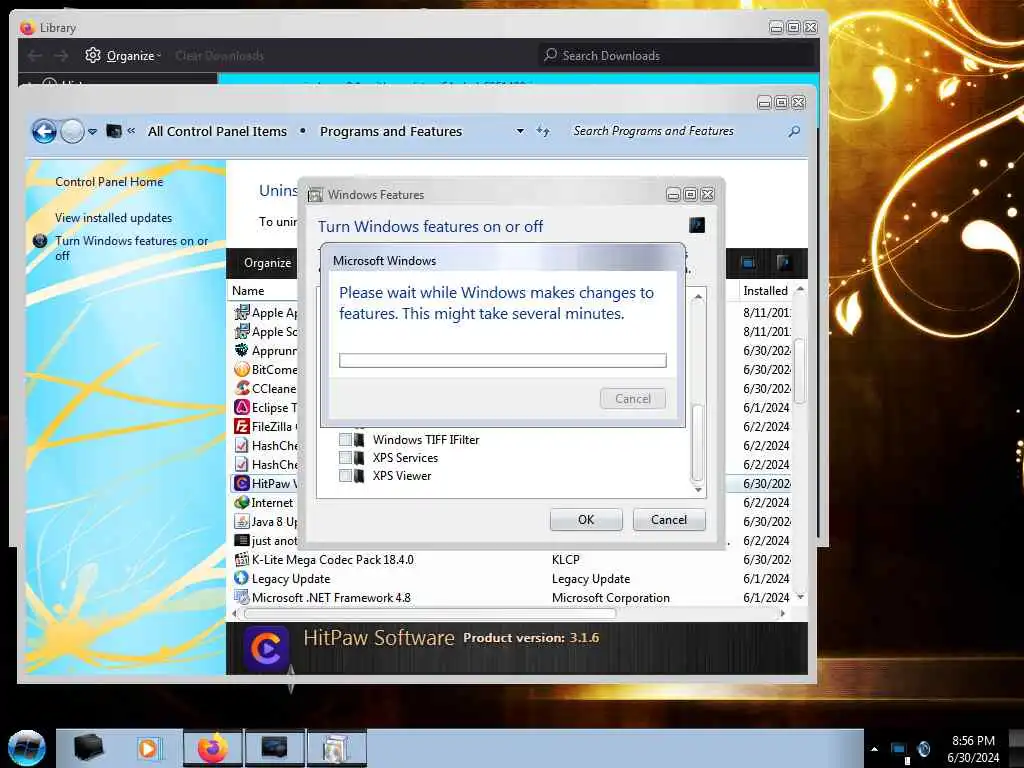Select the BitComet program icon
This screenshot has height=768, width=1024.
242,369
